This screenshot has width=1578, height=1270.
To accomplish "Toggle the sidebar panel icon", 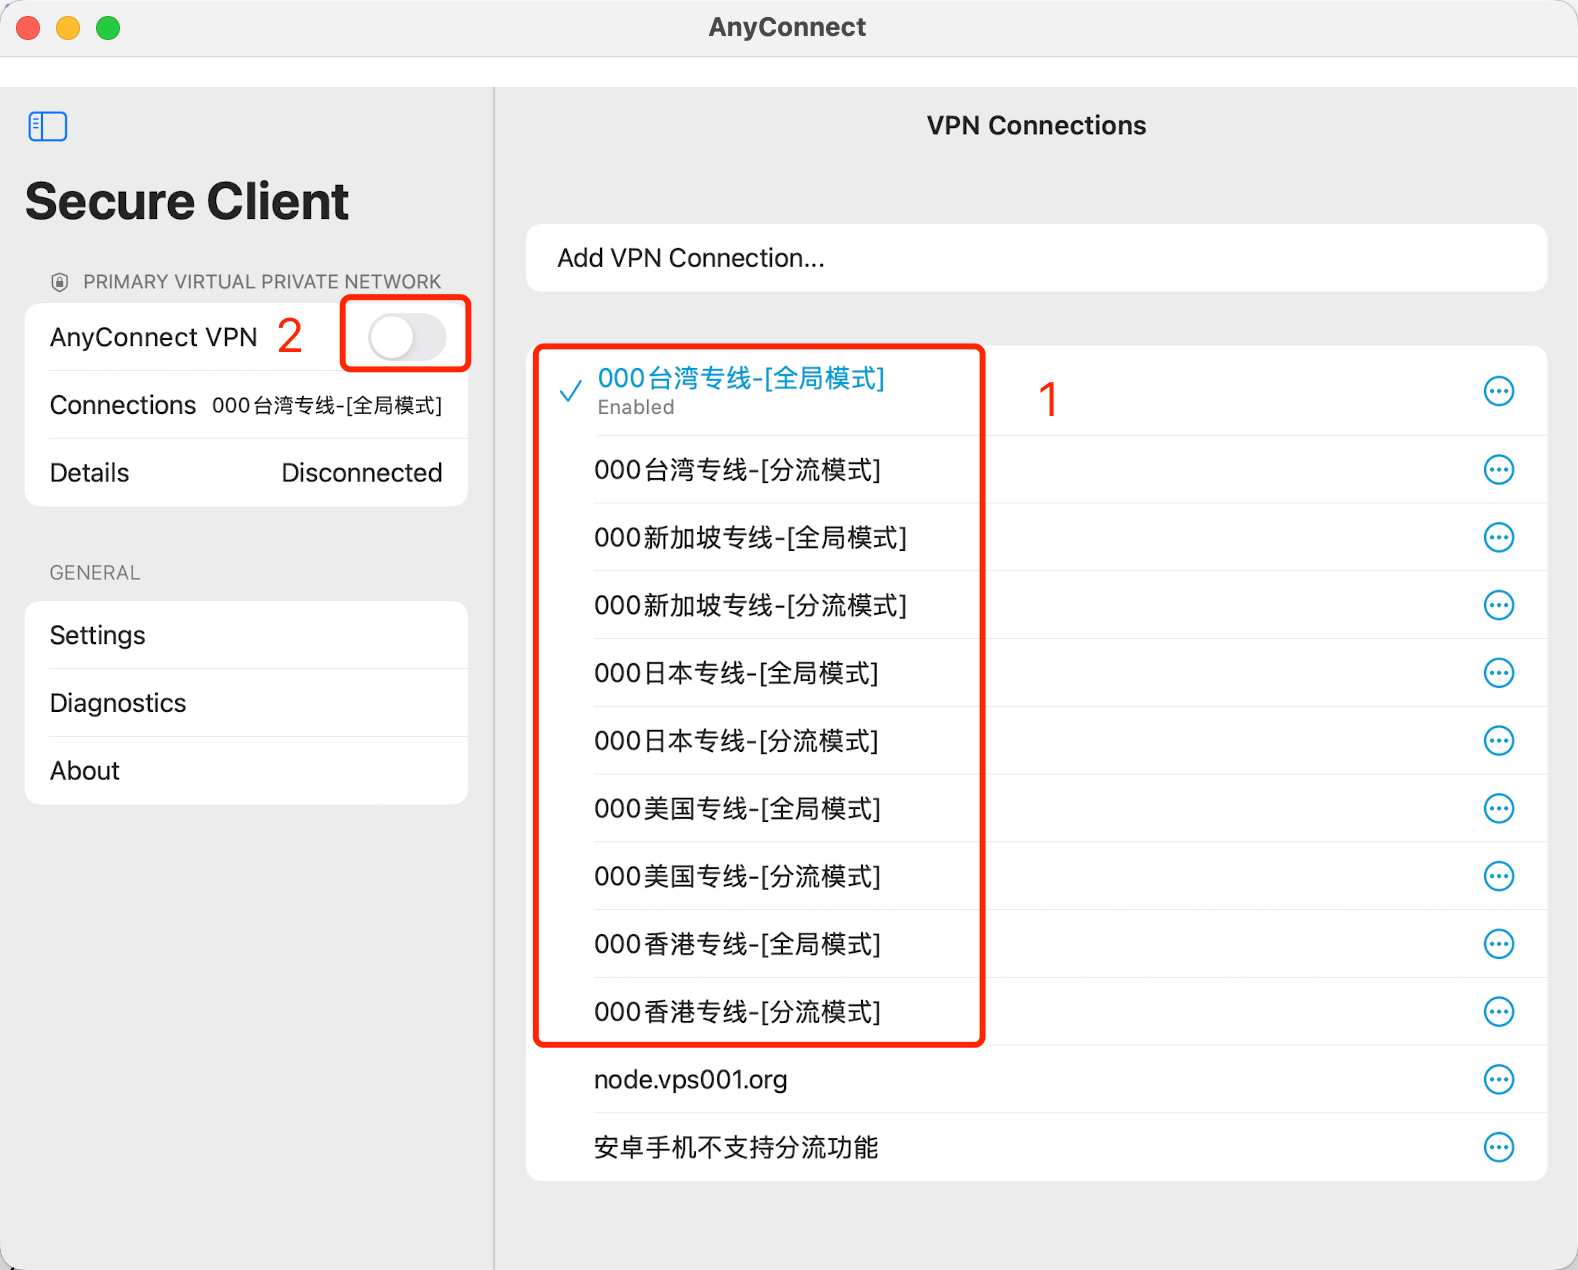I will (x=47, y=126).
